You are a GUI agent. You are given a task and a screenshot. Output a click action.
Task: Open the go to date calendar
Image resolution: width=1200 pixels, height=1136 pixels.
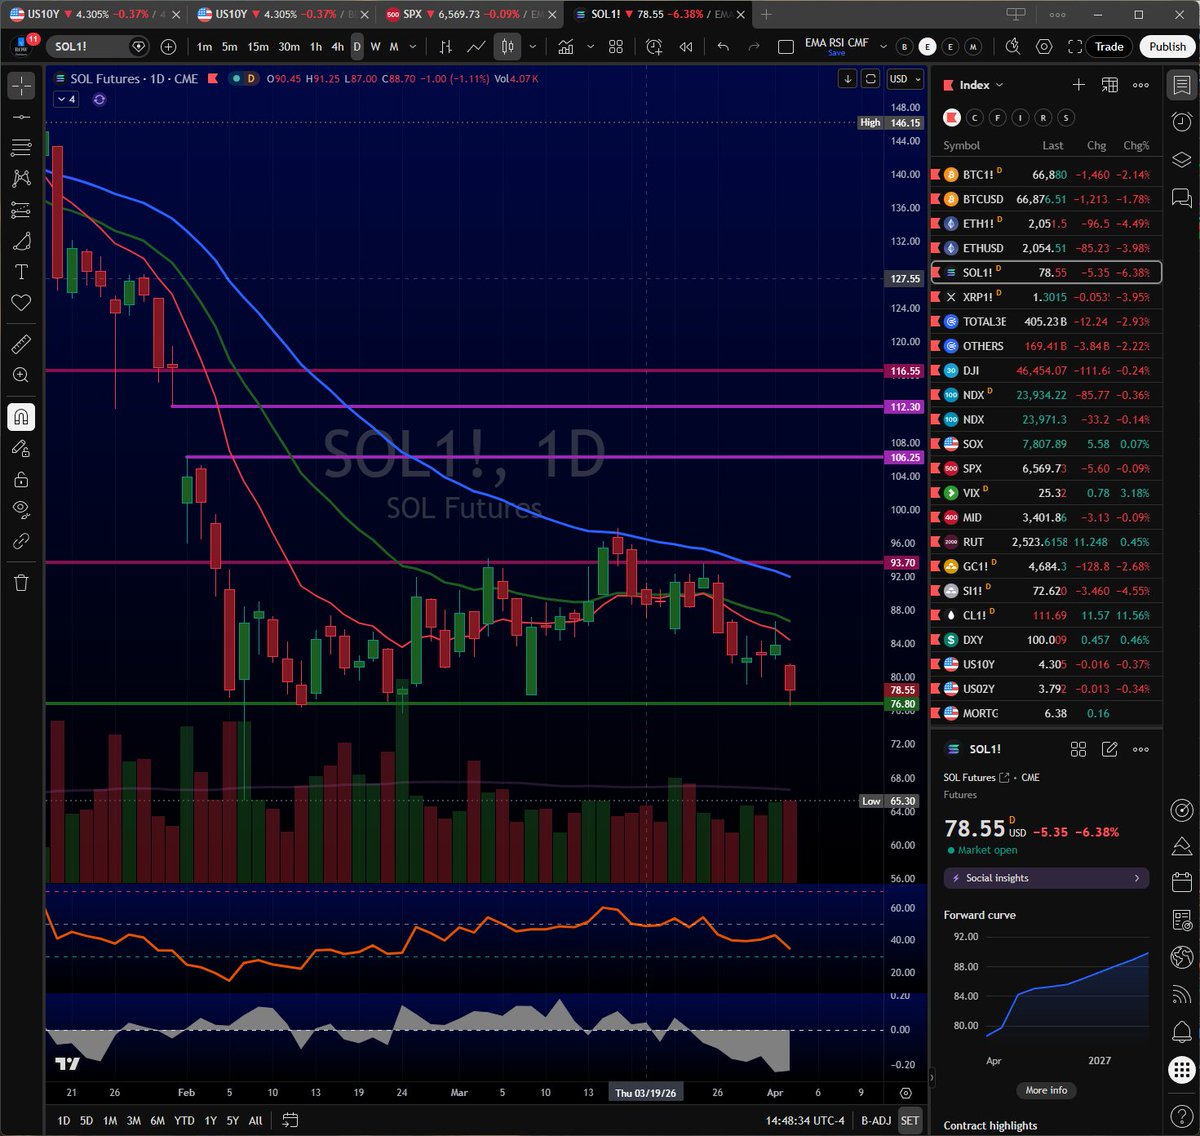coord(290,1120)
